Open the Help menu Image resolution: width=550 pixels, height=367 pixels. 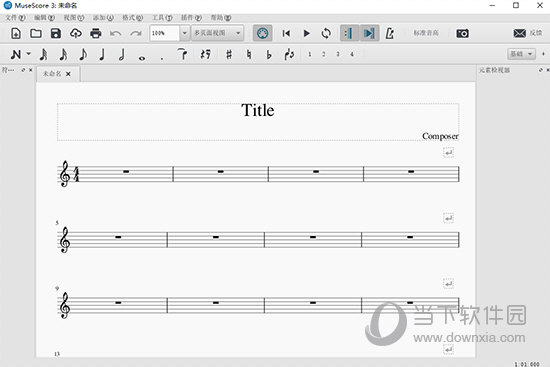220,18
